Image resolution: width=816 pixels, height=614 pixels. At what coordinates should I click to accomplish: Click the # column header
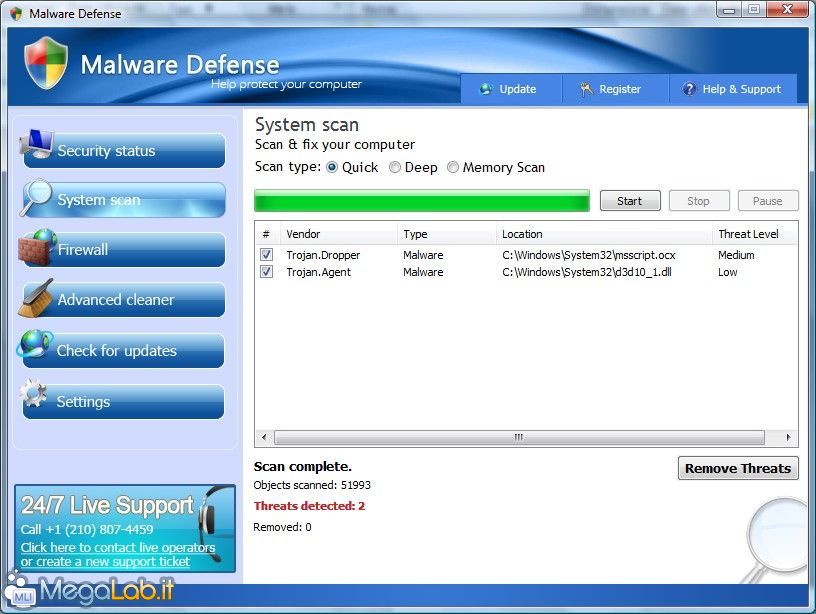coord(267,234)
